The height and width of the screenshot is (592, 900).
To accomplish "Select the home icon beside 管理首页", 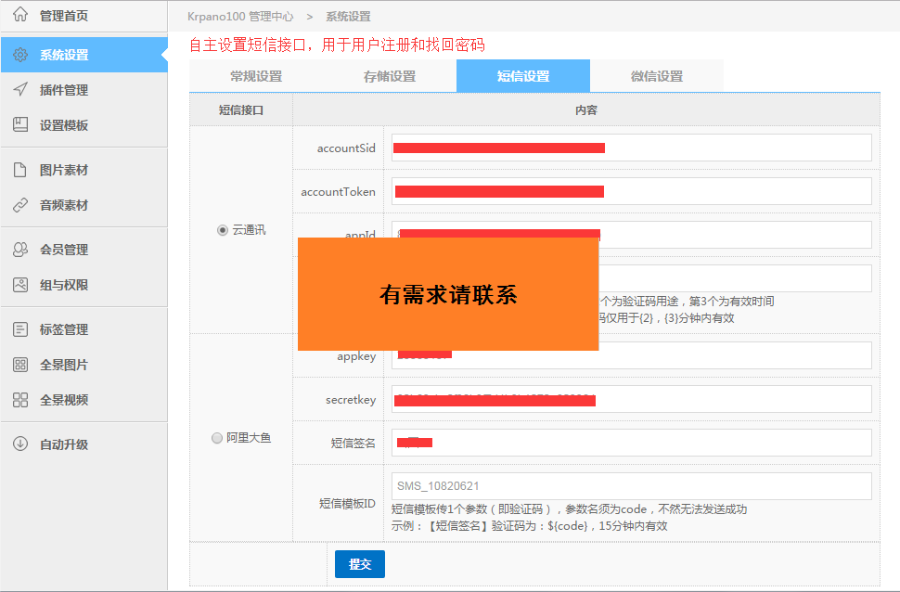I will [x=21, y=15].
